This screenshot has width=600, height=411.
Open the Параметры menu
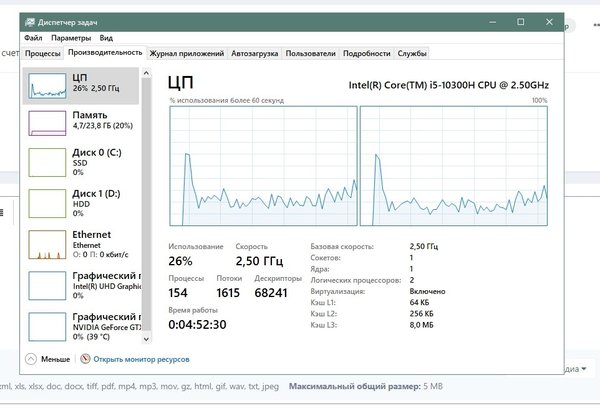pos(71,37)
